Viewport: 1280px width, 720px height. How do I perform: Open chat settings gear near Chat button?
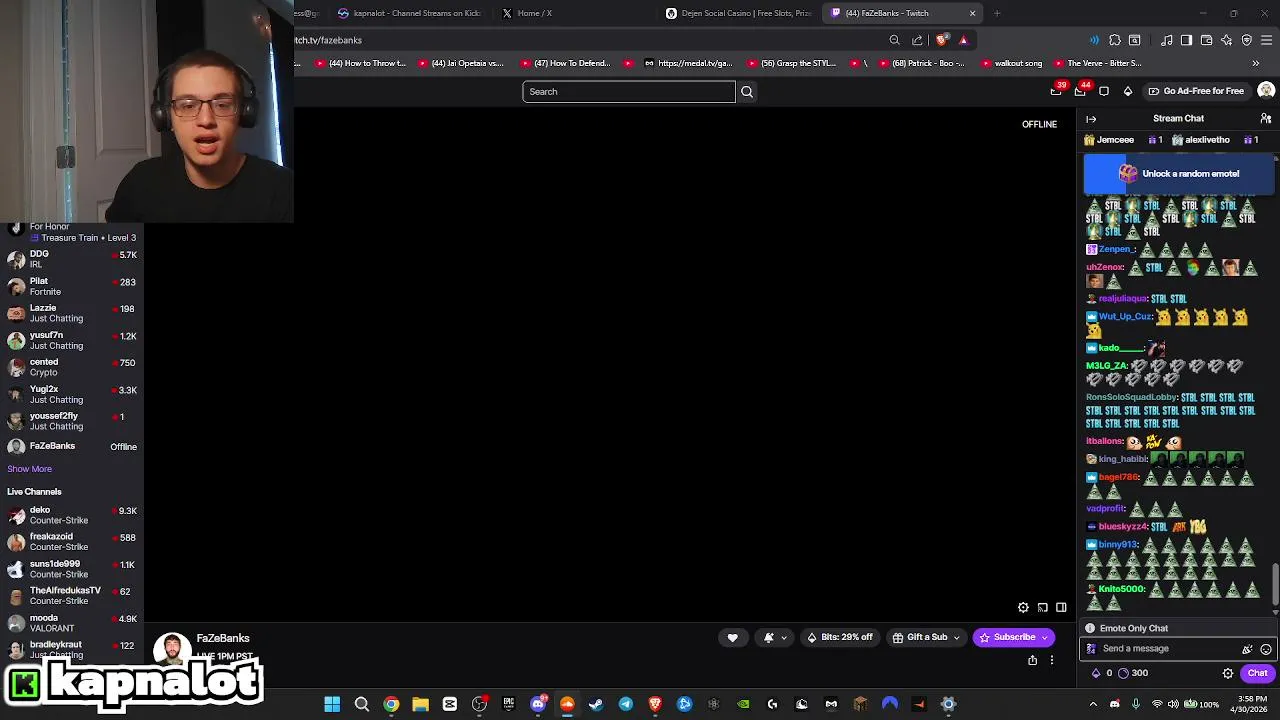click(1228, 673)
